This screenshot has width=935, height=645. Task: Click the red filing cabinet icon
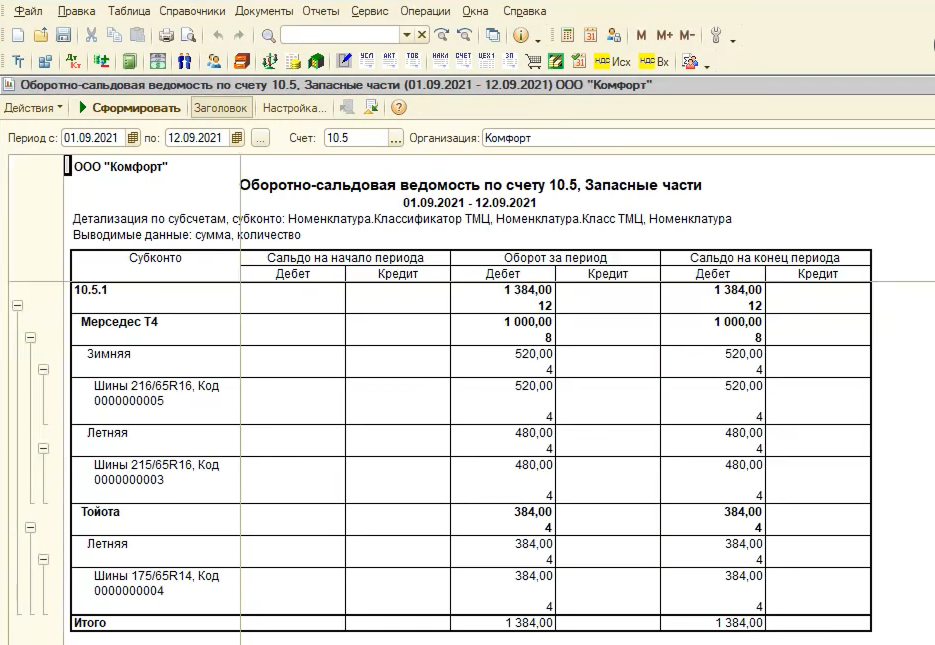point(242,61)
